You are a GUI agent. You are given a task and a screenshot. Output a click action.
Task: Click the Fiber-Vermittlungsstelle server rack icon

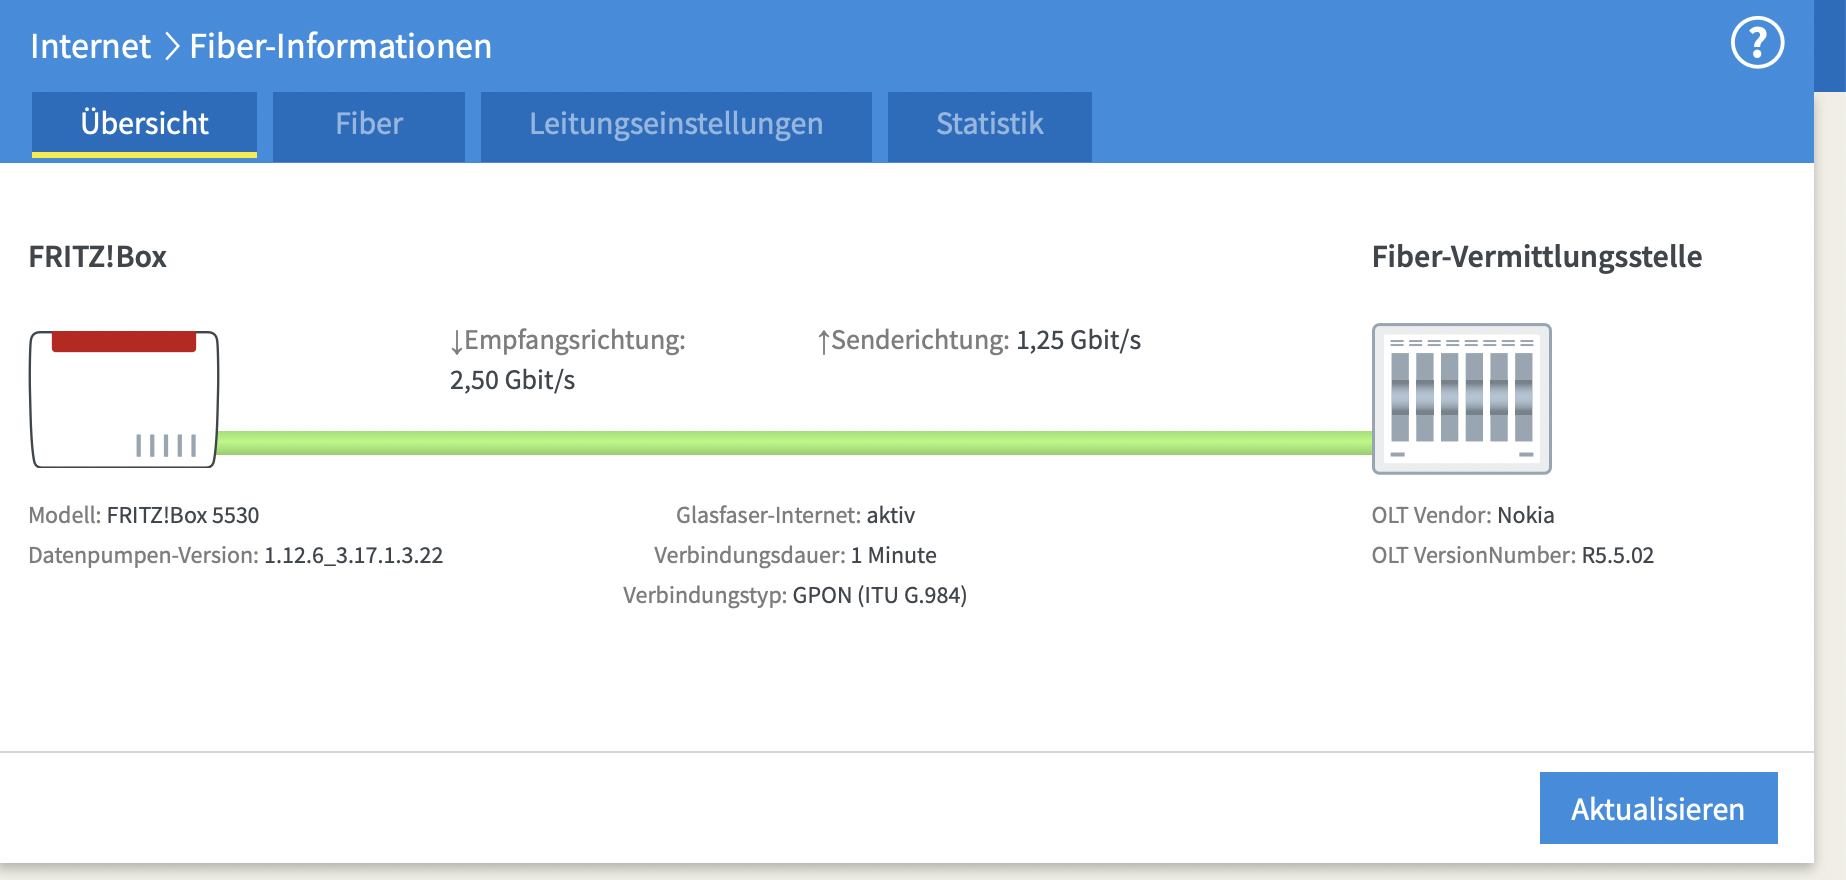[x=1461, y=398]
